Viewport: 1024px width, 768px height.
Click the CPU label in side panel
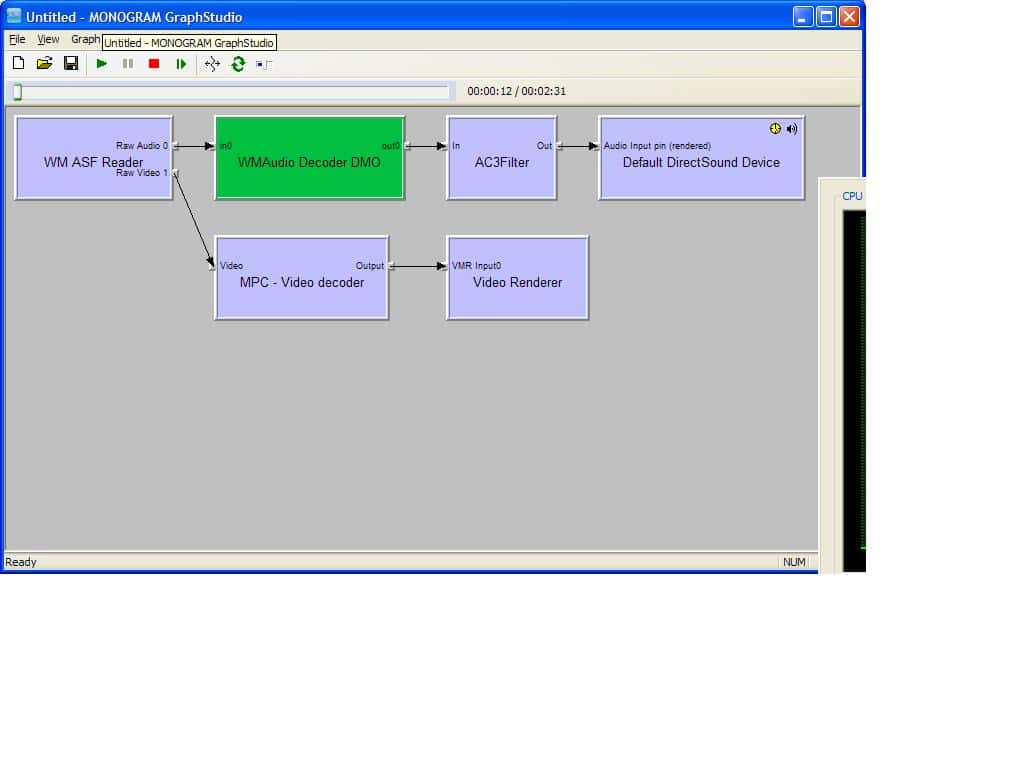pos(852,196)
